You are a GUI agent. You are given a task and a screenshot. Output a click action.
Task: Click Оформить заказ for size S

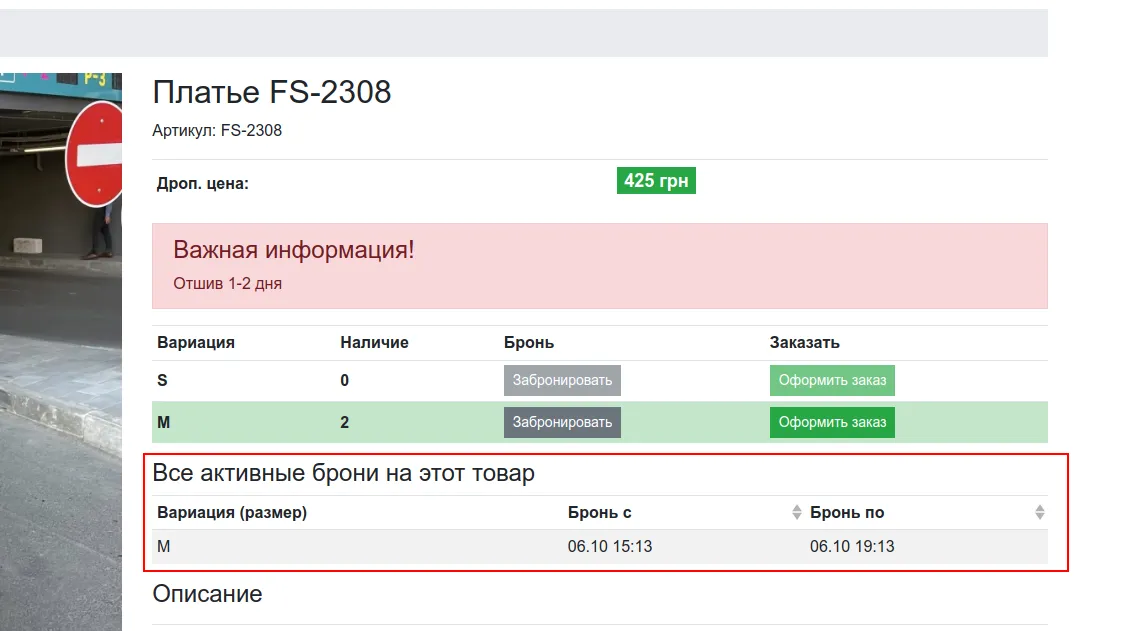click(832, 380)
